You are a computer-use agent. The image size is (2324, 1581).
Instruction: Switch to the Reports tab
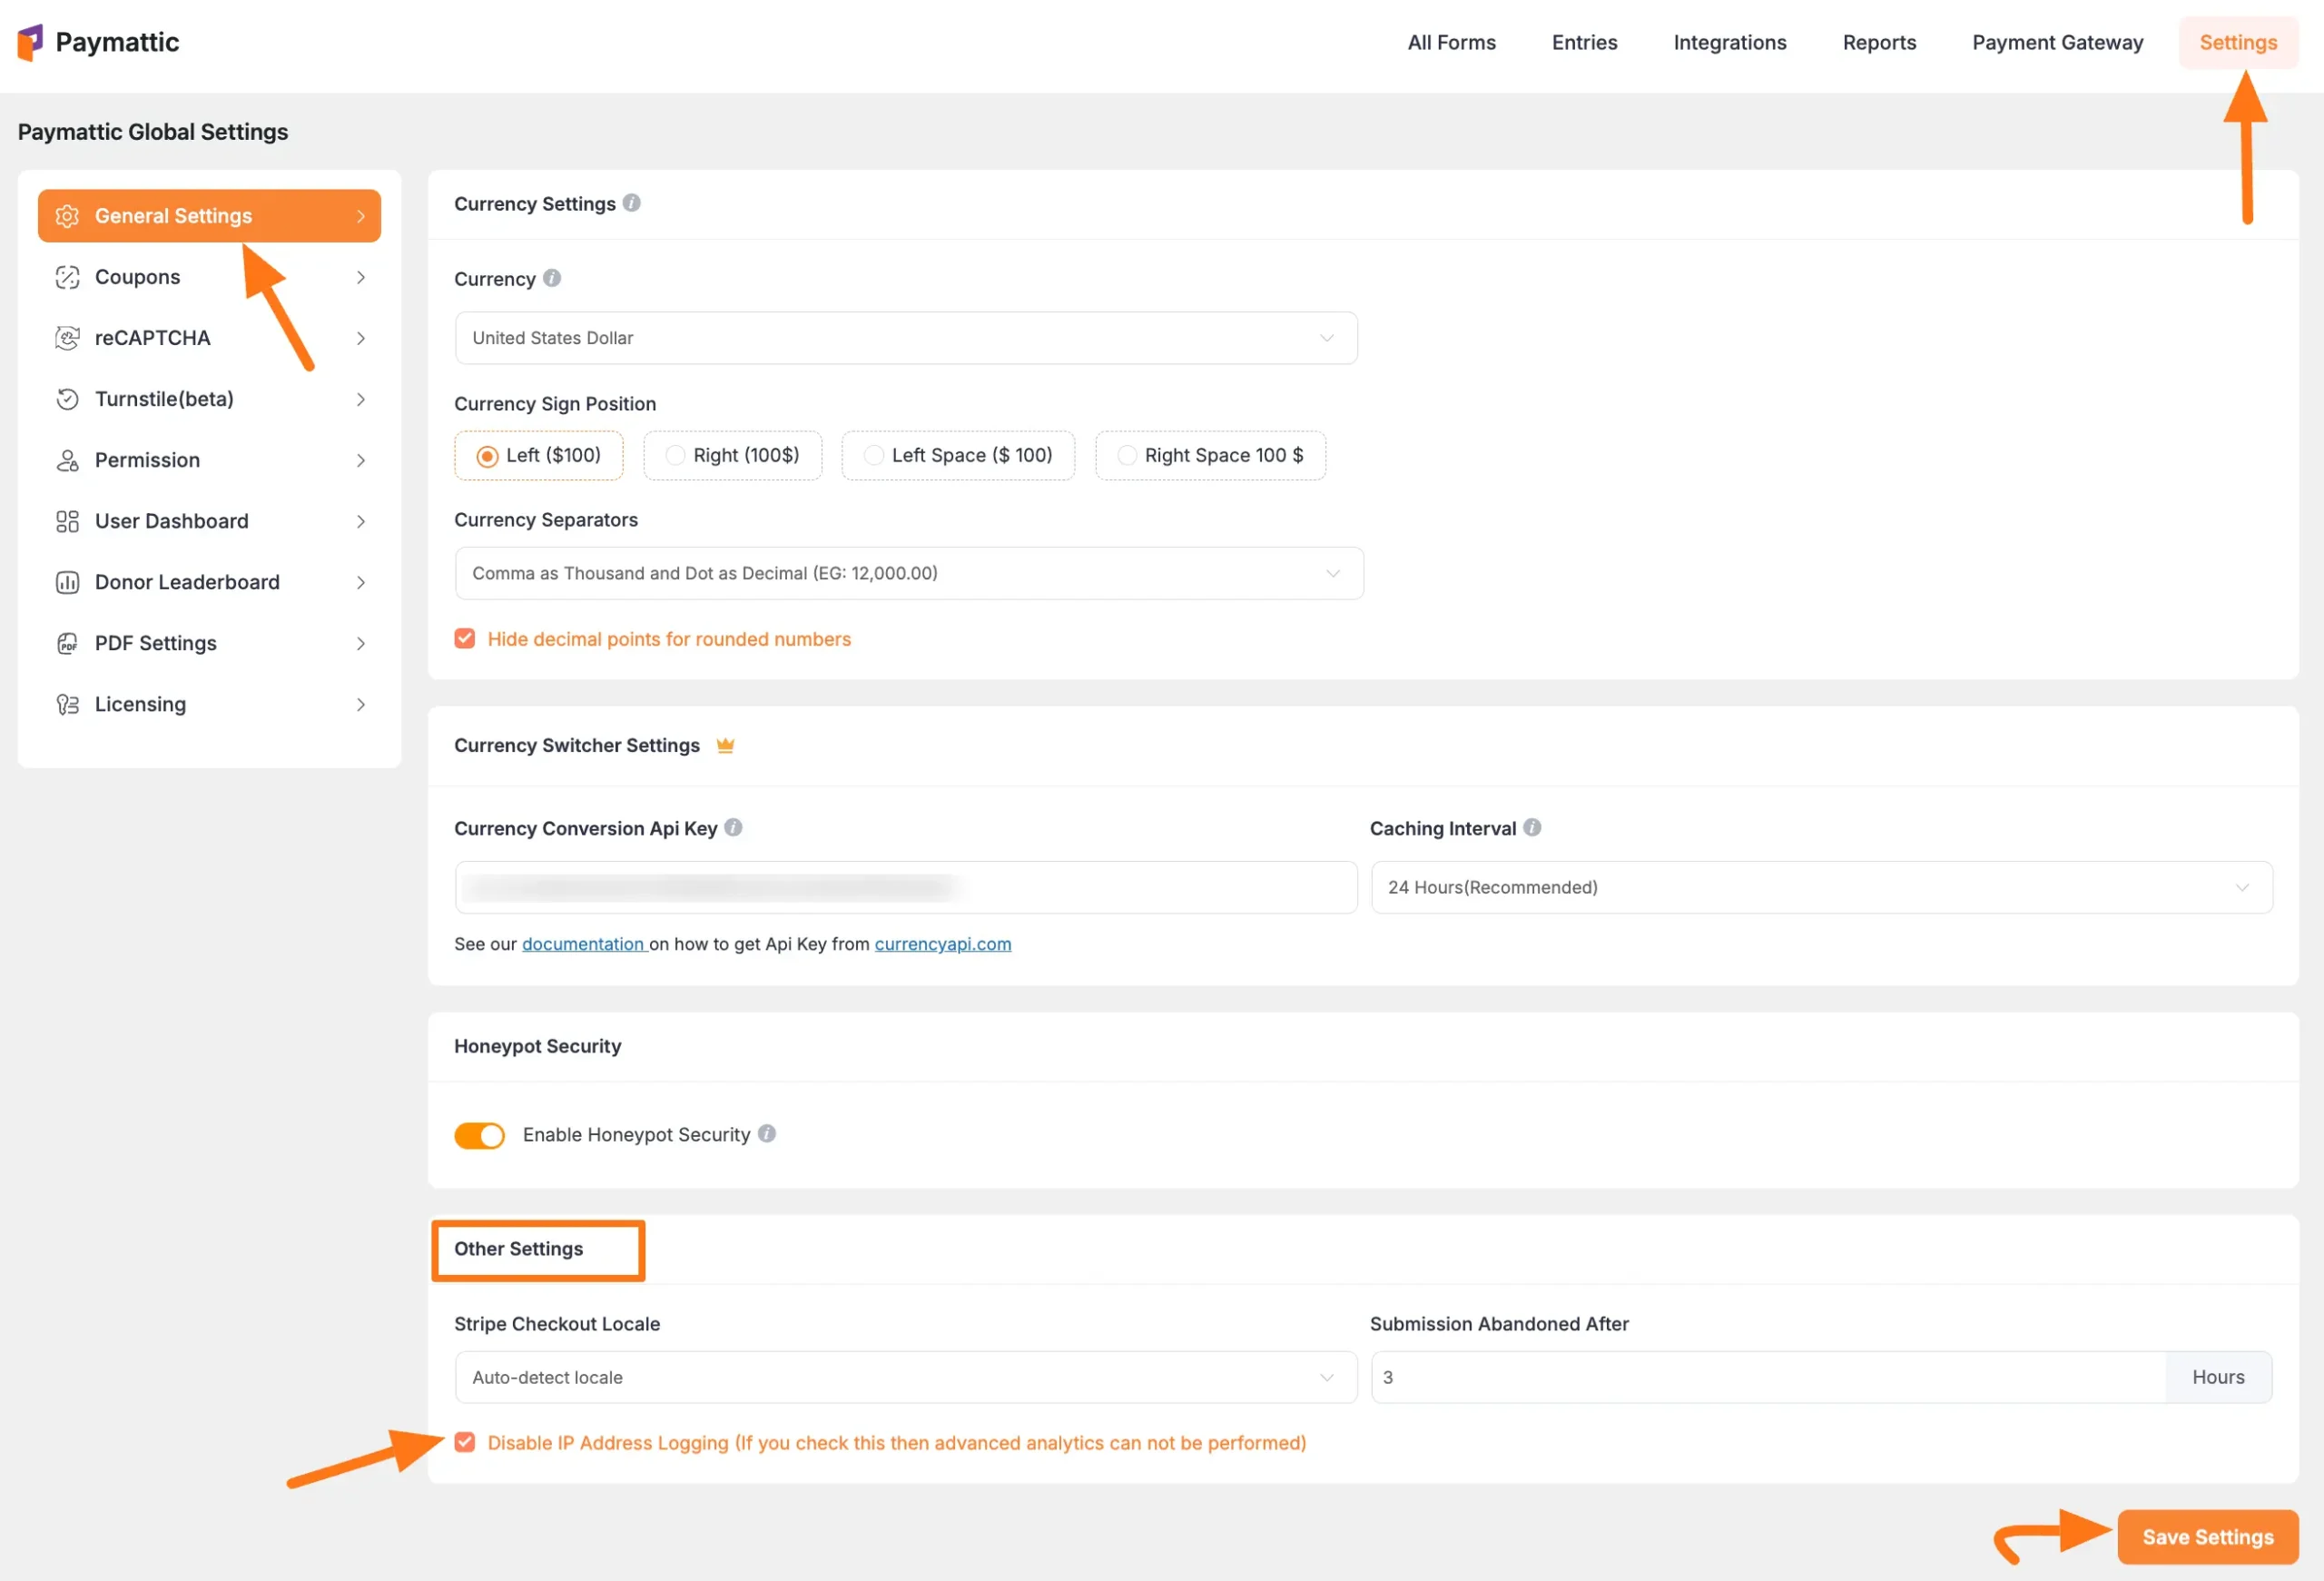coord(1879,42)
